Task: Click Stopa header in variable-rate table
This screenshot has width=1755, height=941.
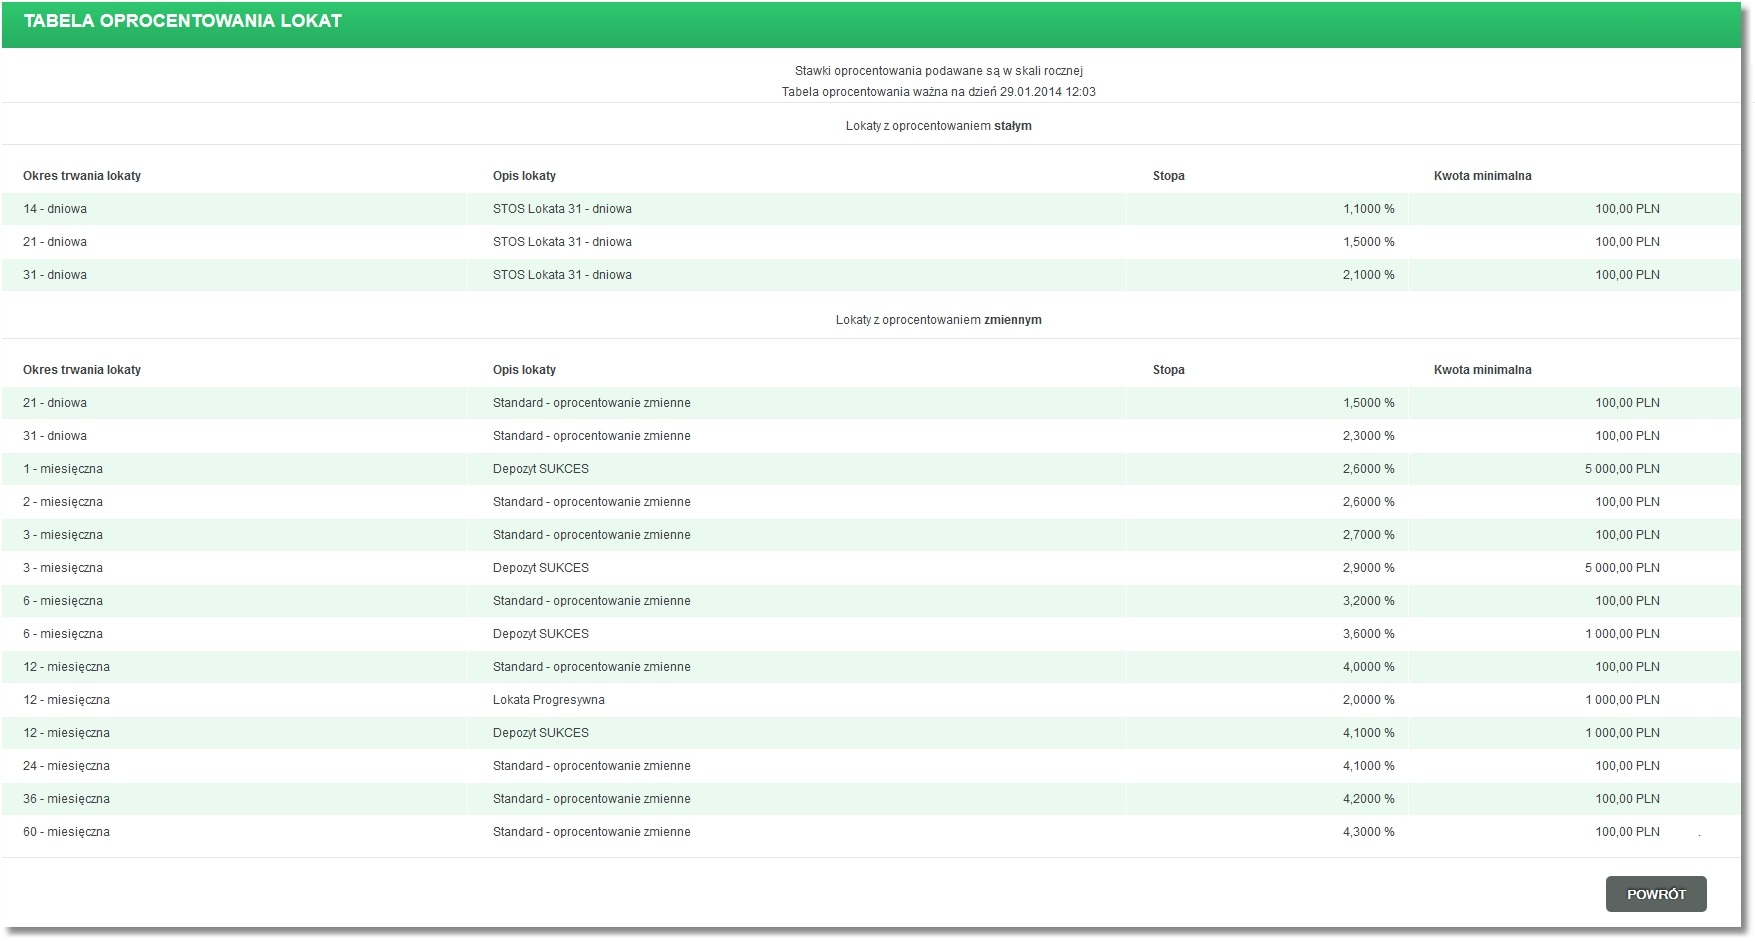Action: point(1168,370)
